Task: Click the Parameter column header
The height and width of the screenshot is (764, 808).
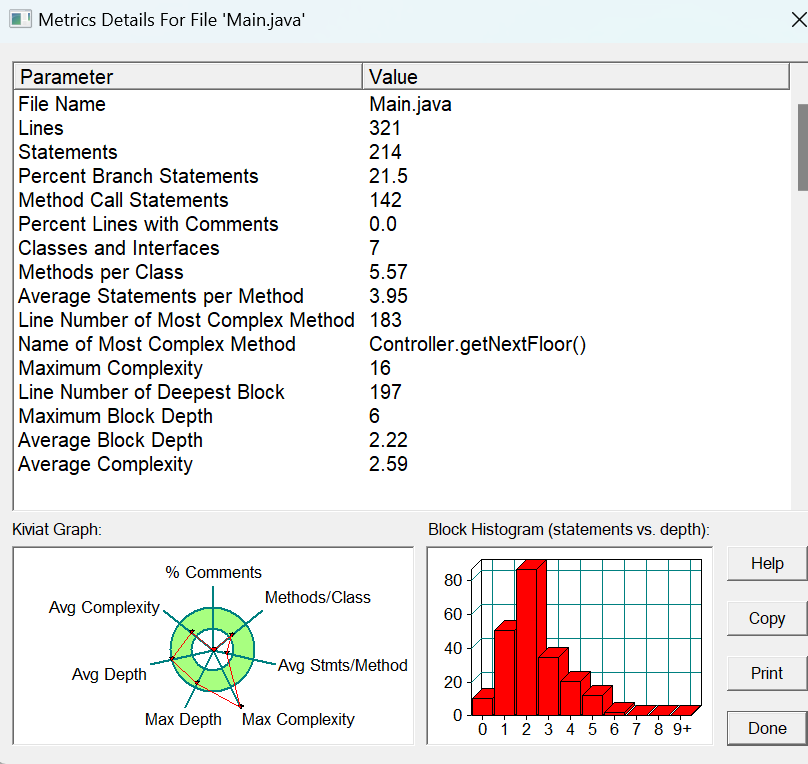Action: click(x=188, y=77)
